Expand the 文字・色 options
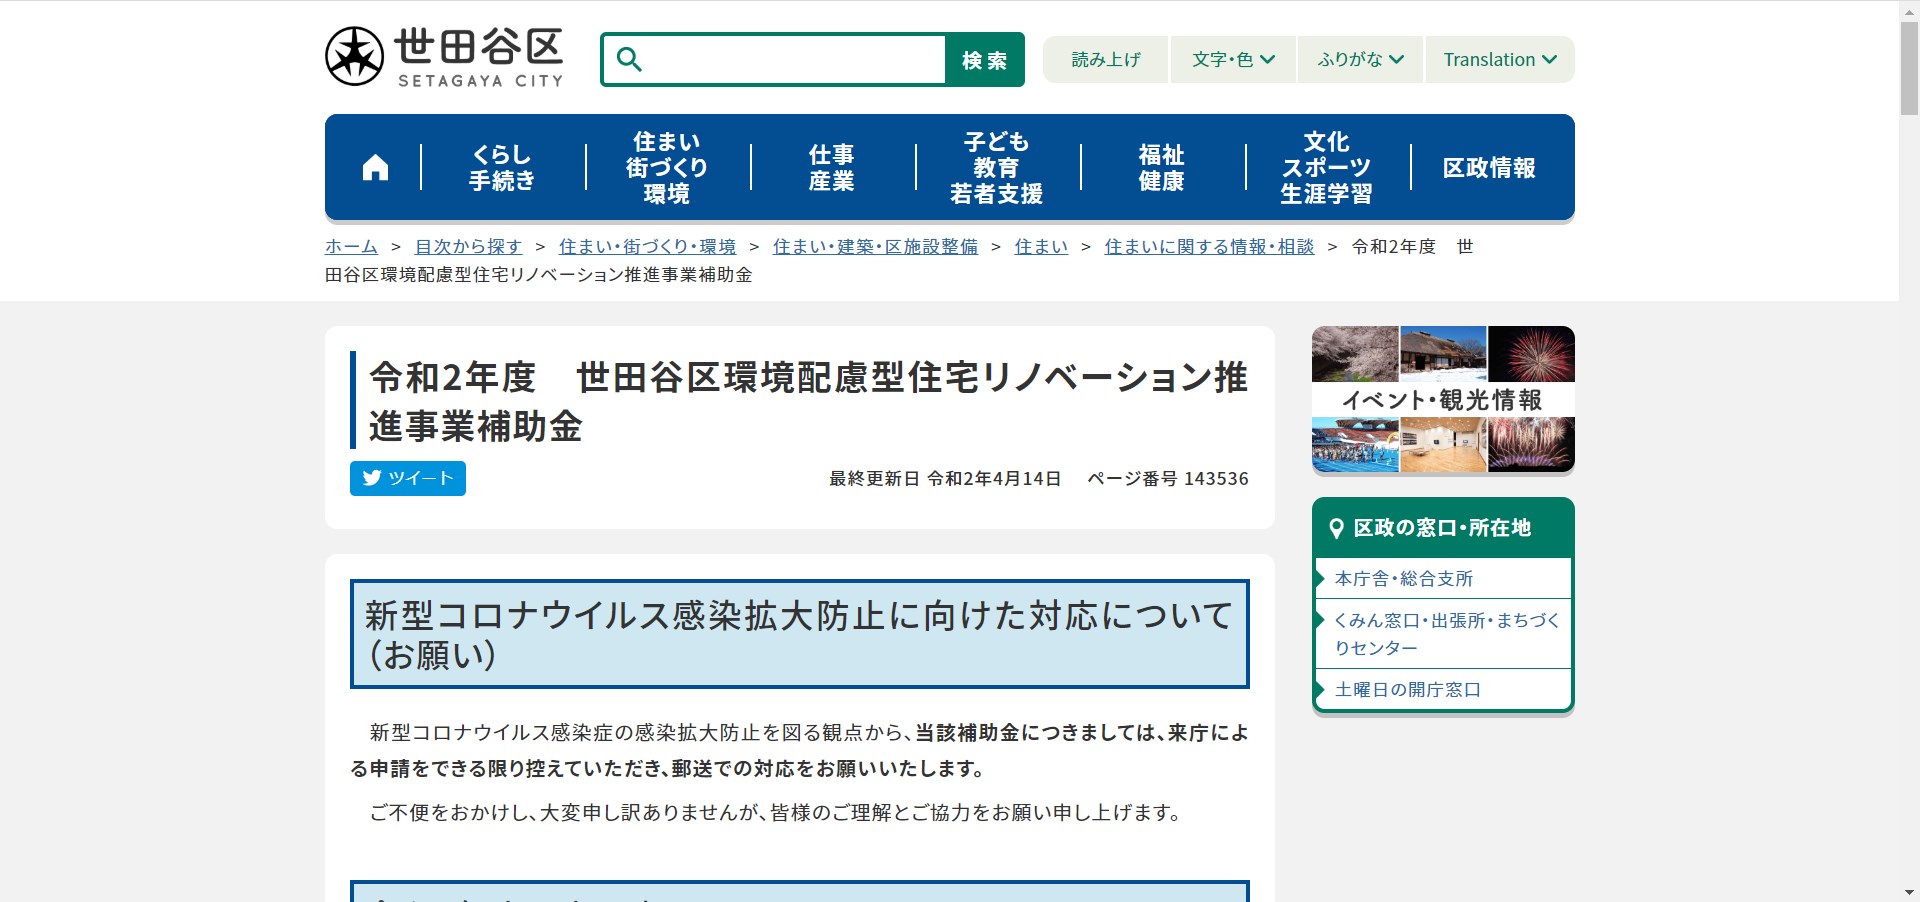 click(1232, 59)
